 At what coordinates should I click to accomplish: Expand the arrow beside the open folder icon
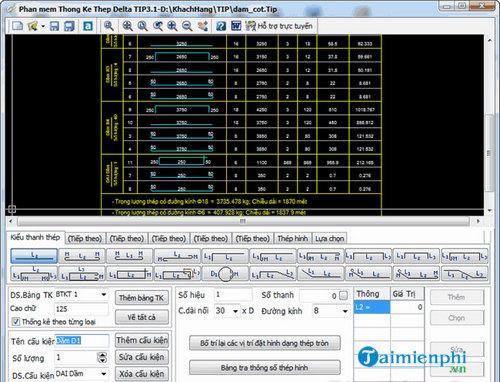pyautogui.click(x=43, y=26)
